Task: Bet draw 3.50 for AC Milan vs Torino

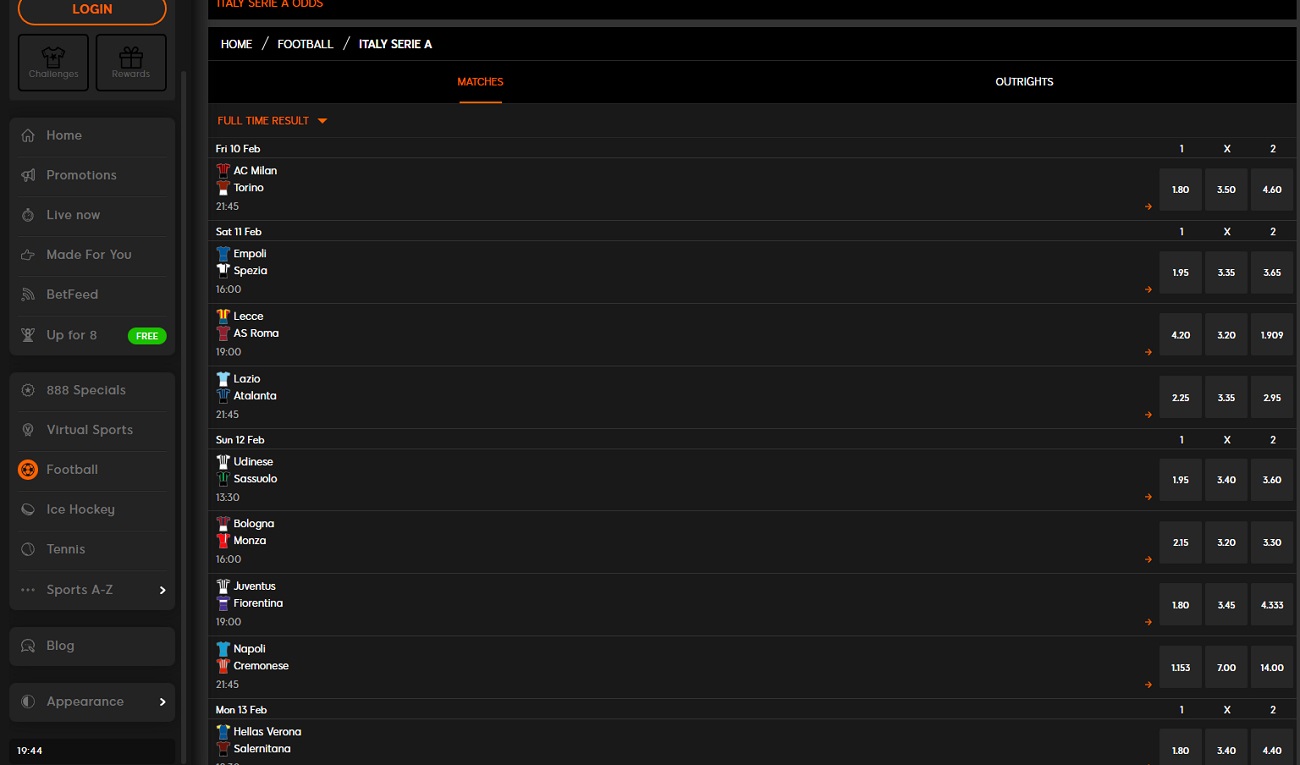Action: 1226,189
